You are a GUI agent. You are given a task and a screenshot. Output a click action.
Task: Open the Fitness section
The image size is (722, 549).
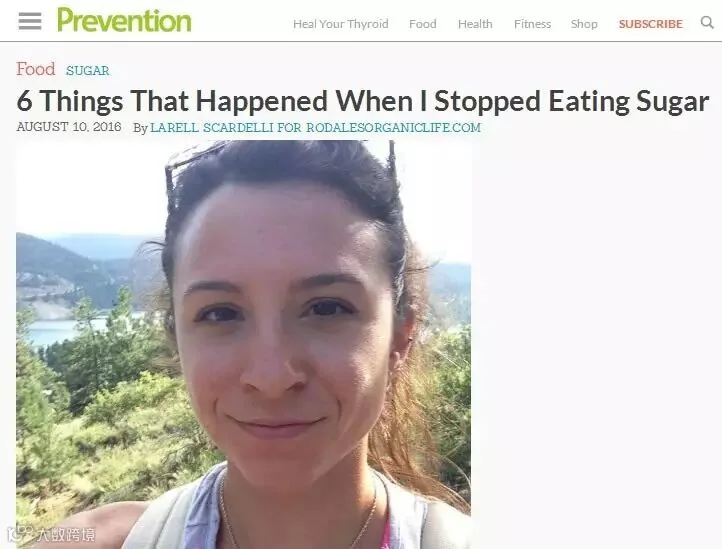tap(532, 24)
